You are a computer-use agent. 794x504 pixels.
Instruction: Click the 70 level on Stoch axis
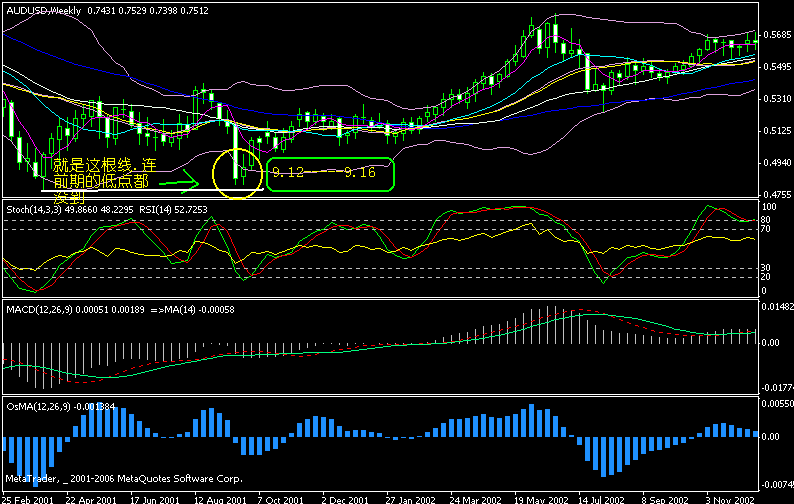(766, 229)
